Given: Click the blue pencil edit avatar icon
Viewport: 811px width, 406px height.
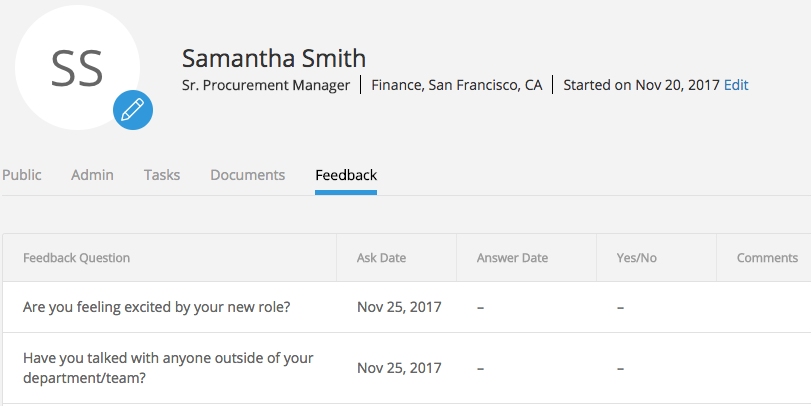Looking at the screenshot, I should click(133, 110).
